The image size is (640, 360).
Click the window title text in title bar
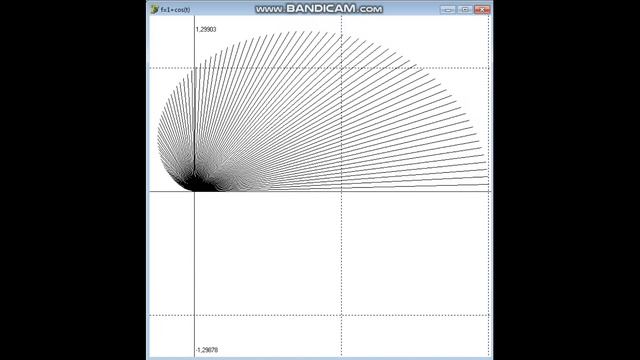tap(175, 9)
